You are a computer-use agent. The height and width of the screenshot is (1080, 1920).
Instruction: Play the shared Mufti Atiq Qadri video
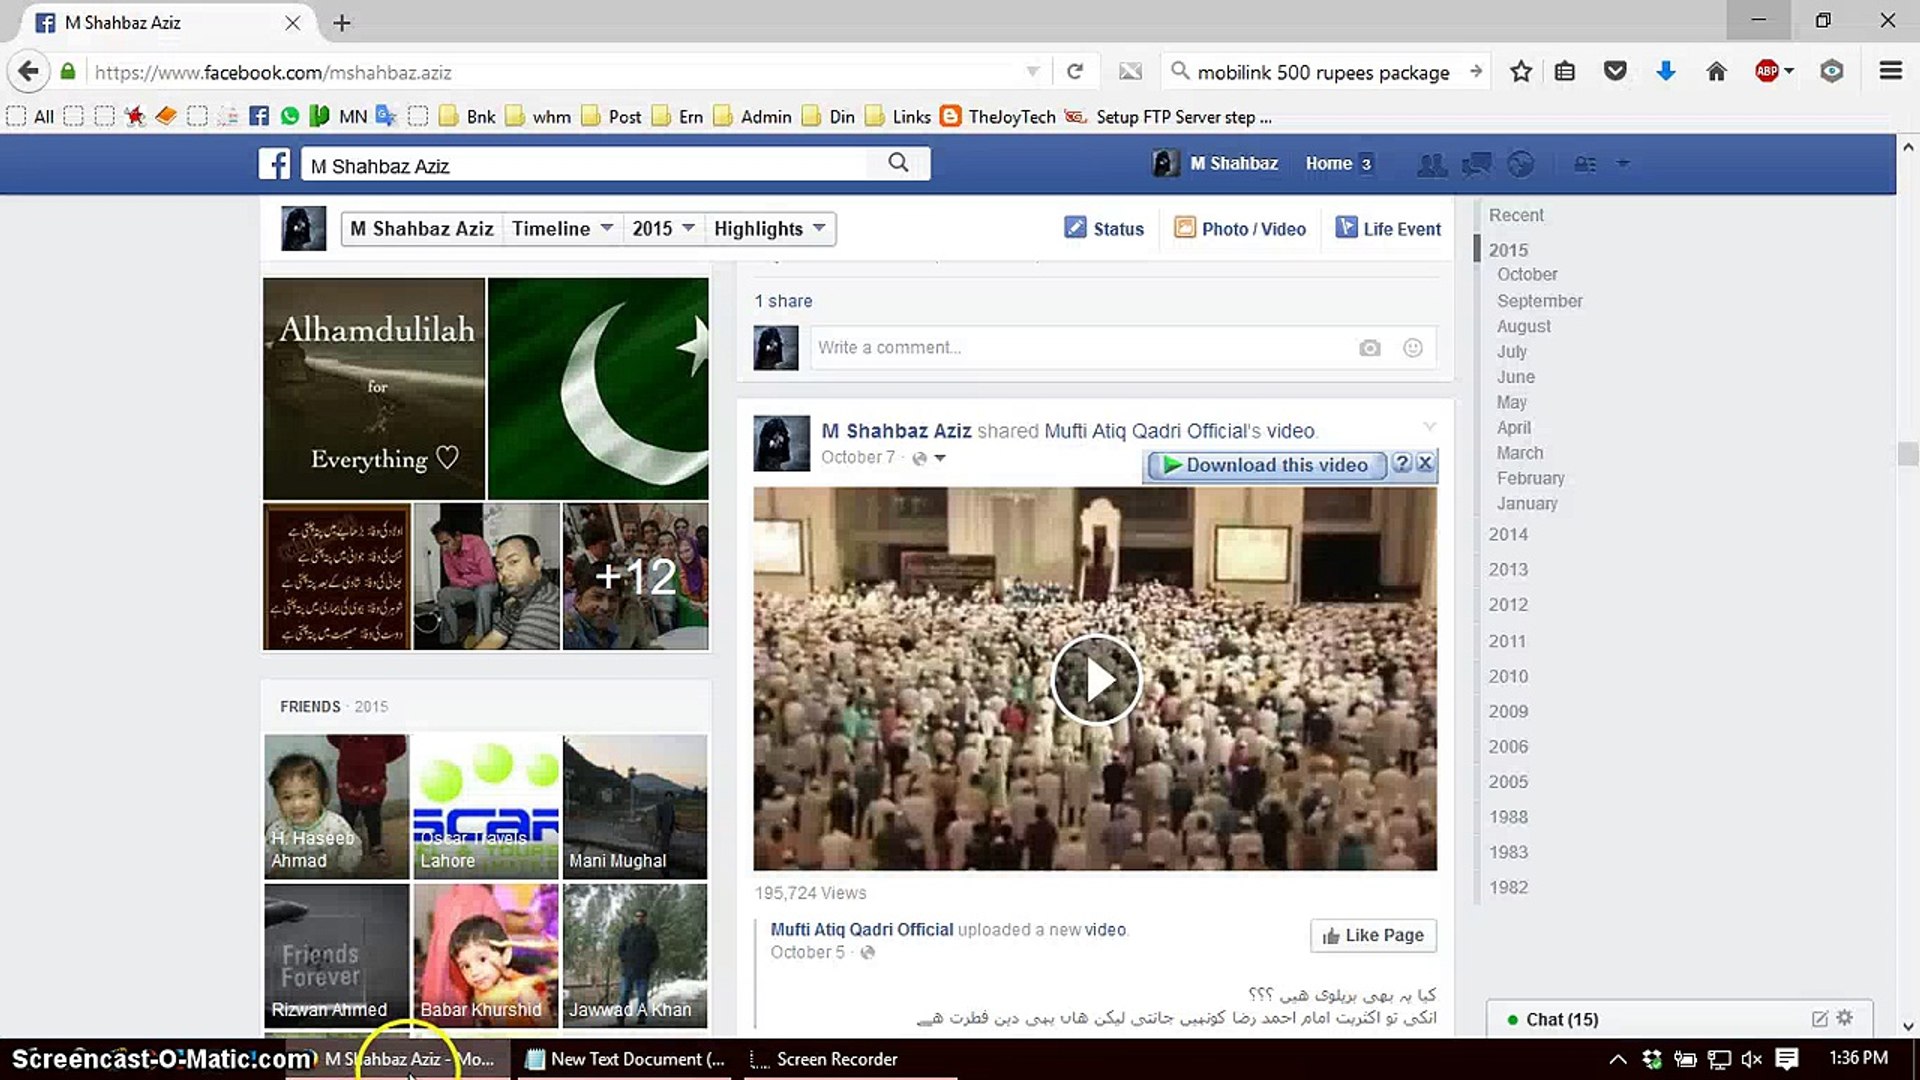(1095, 679)
